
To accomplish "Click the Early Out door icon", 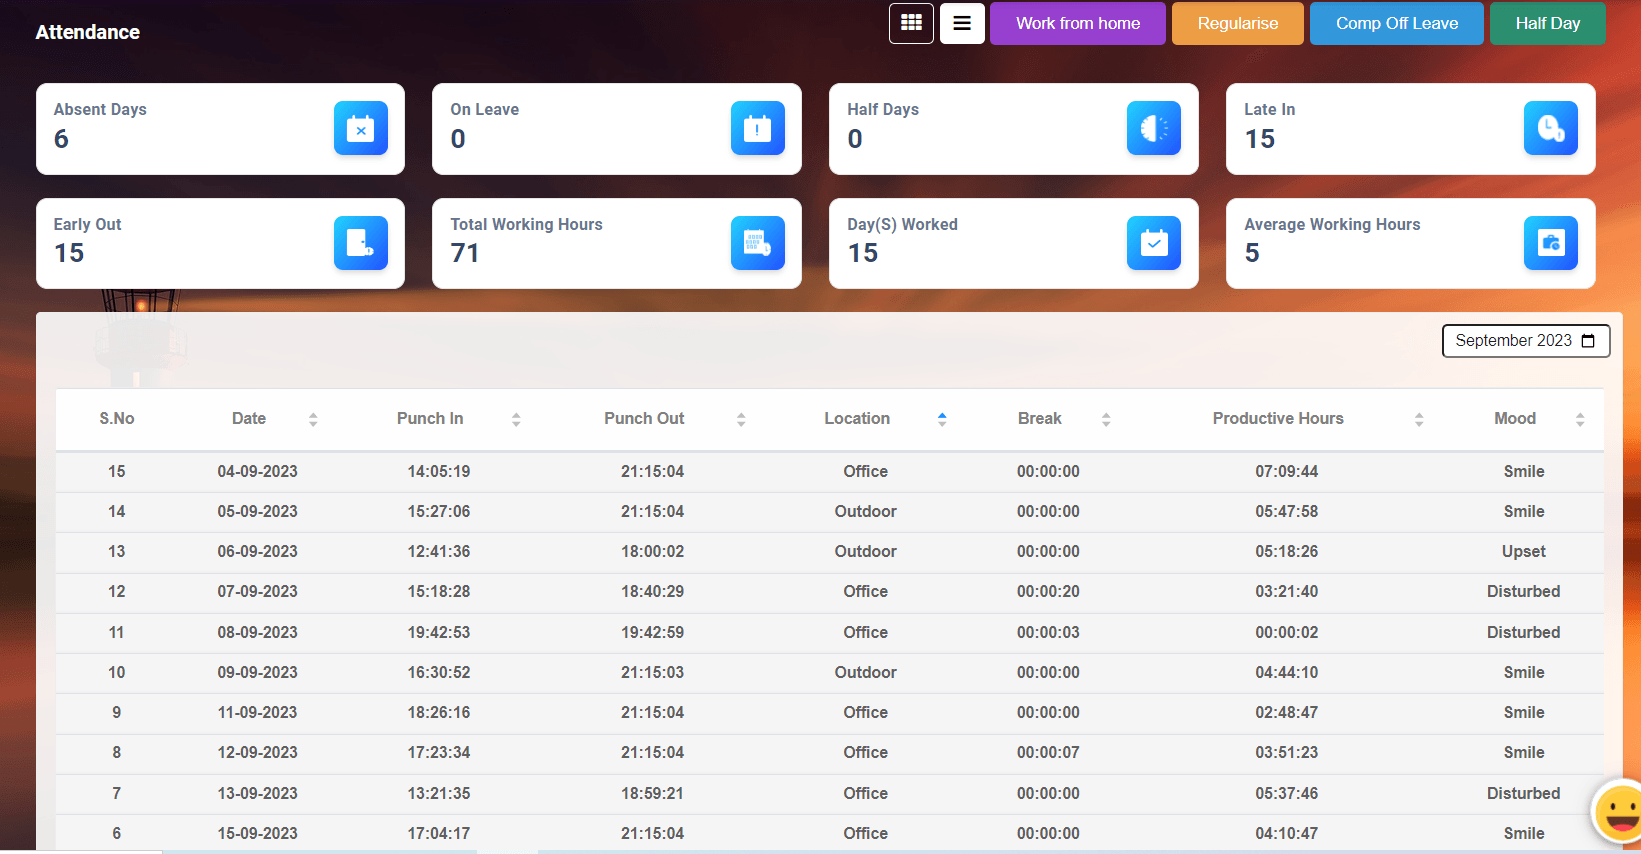I will 360,243.
